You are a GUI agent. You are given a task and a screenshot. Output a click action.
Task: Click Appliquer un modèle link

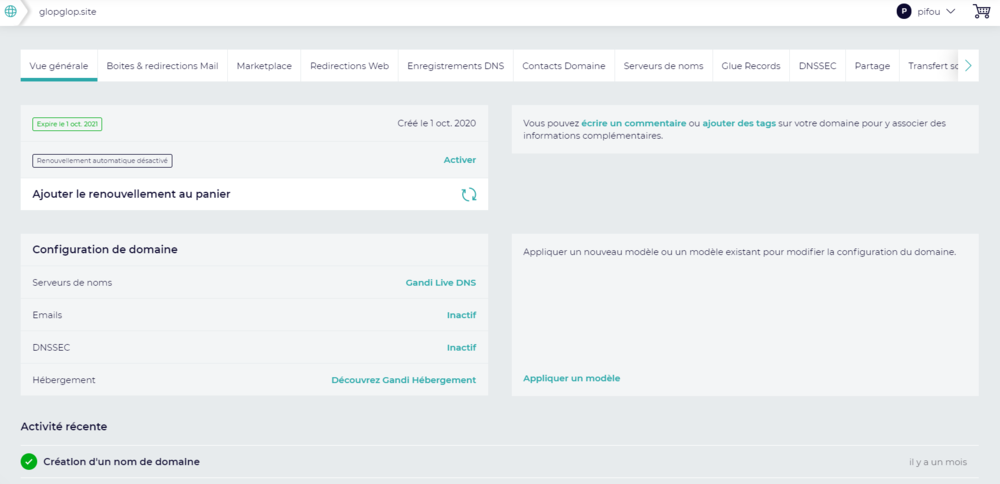[x=571, y=378]
